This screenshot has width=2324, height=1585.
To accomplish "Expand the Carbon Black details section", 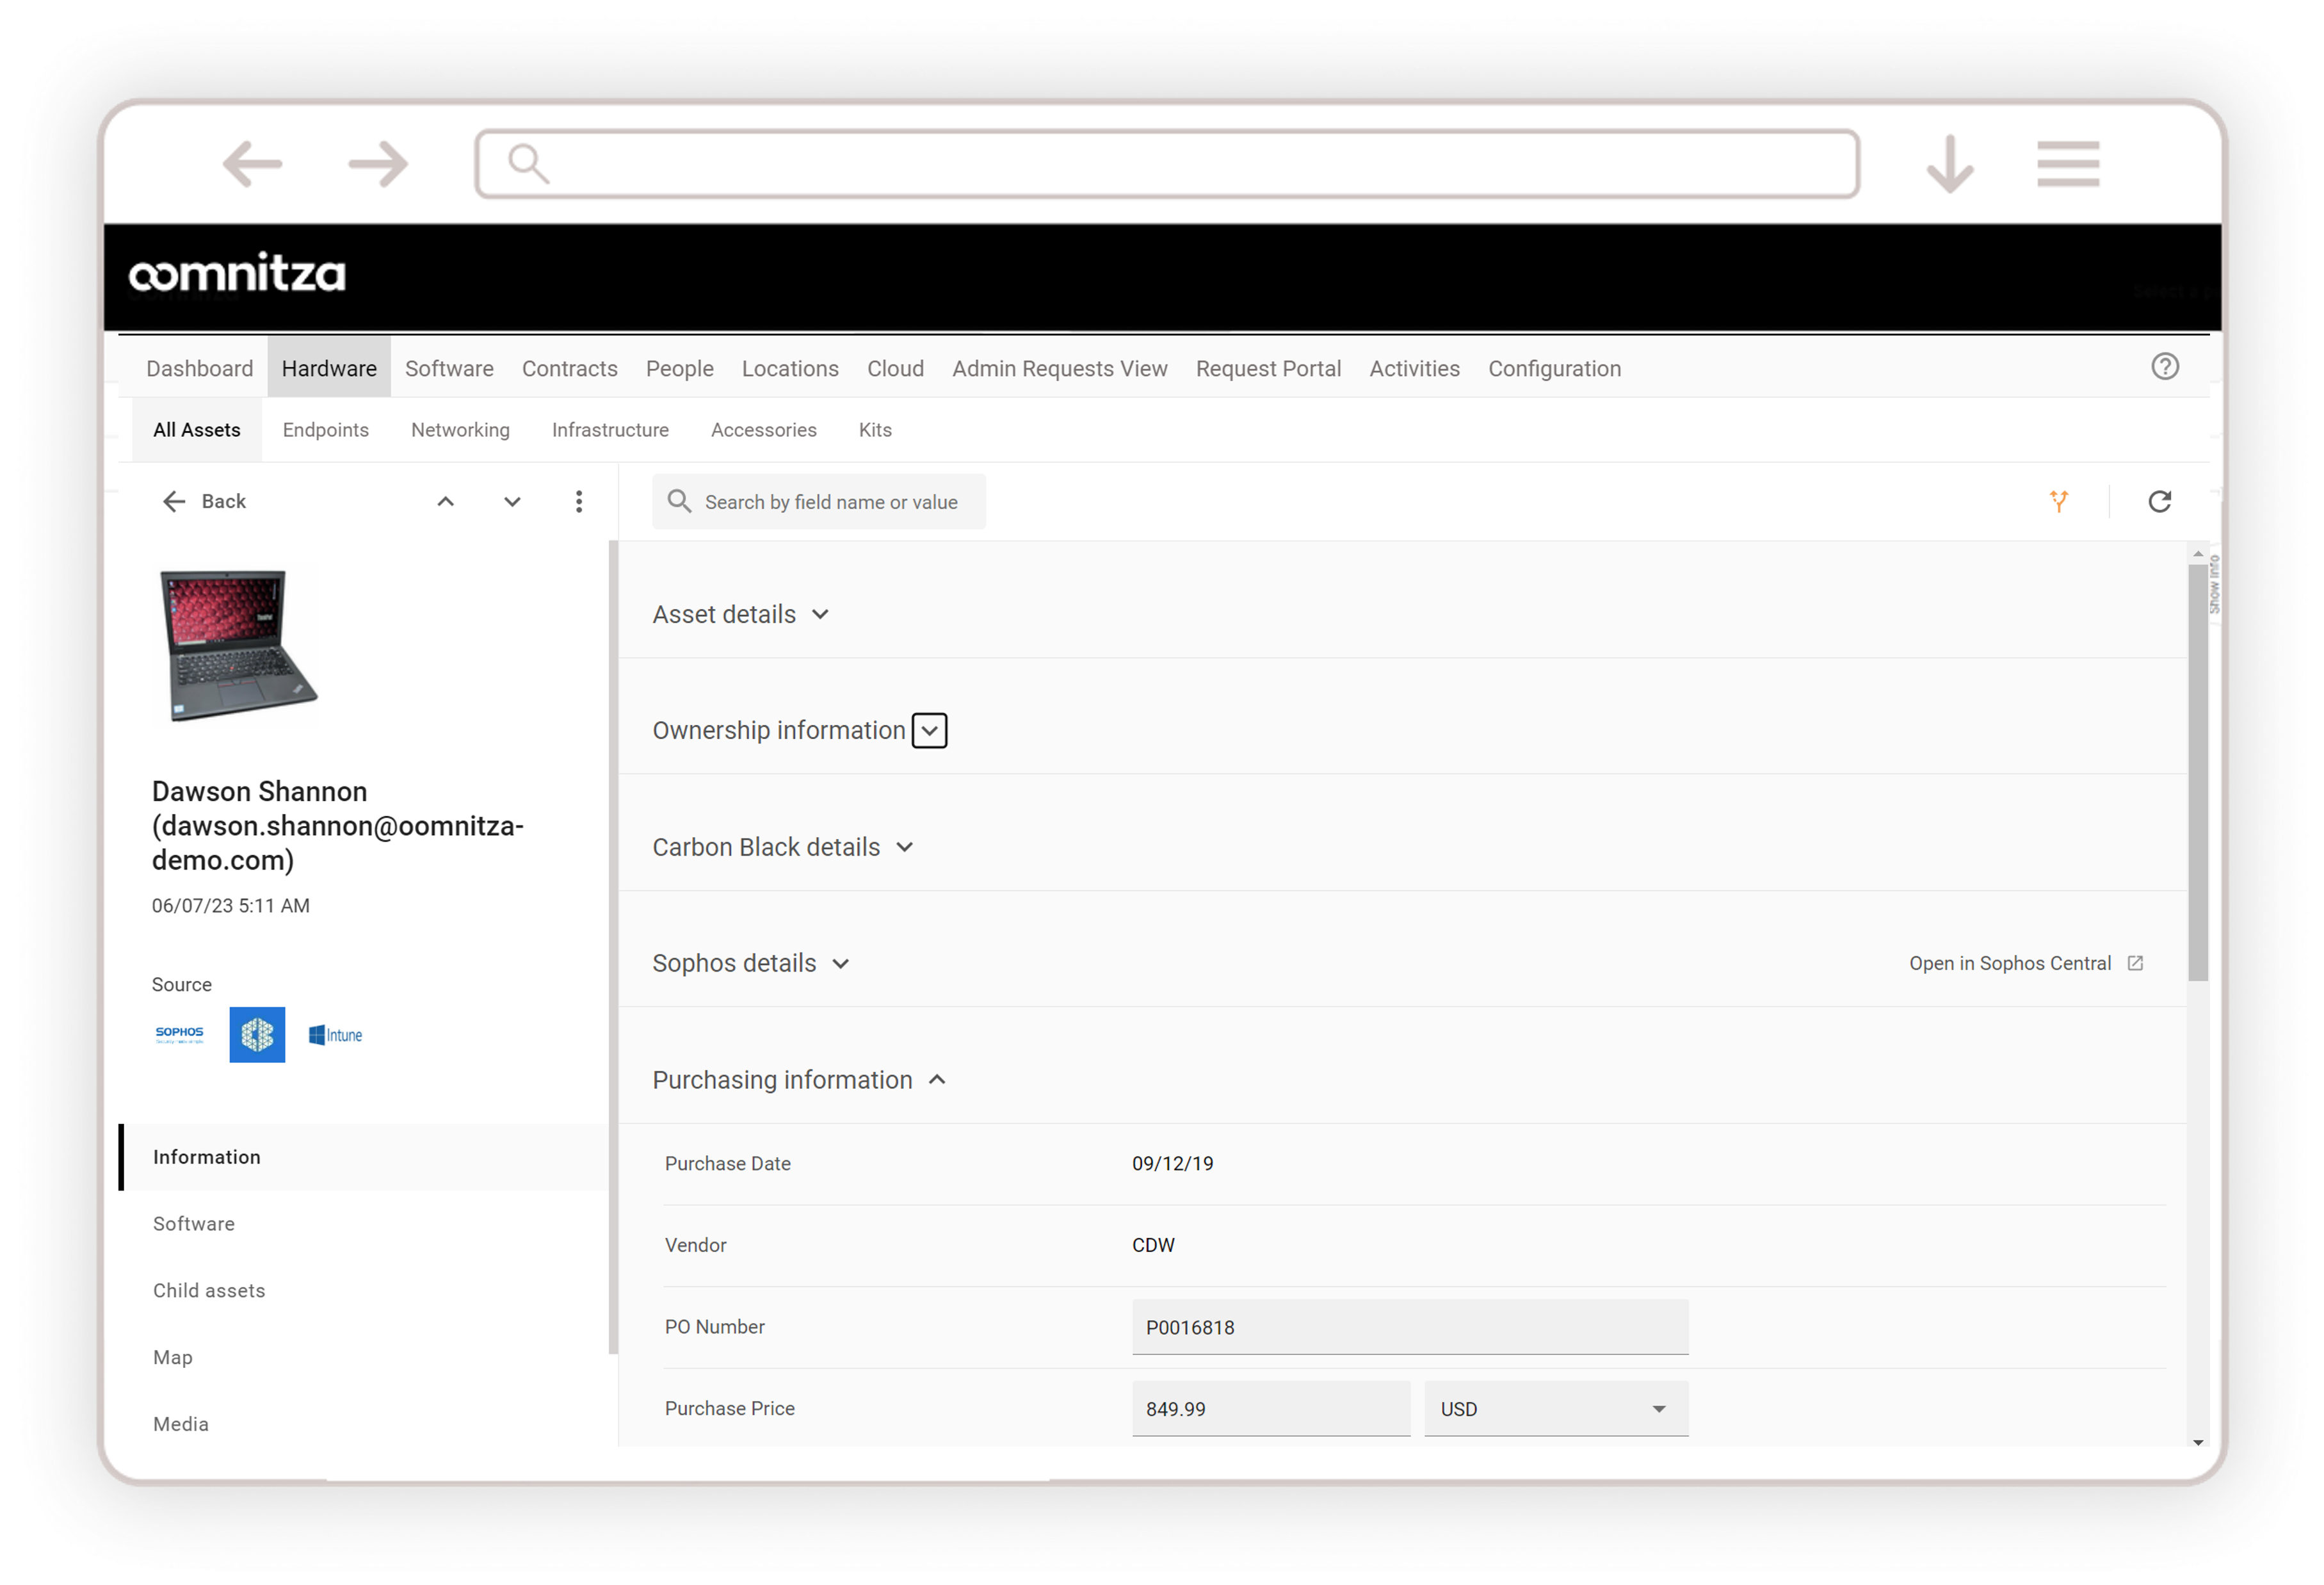I will tap(904, 847).
